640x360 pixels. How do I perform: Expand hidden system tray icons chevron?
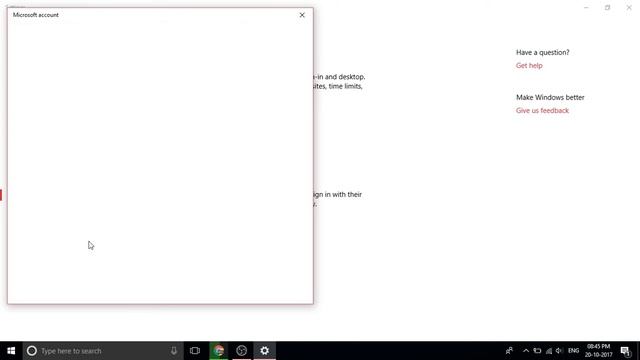coord(526,351)
